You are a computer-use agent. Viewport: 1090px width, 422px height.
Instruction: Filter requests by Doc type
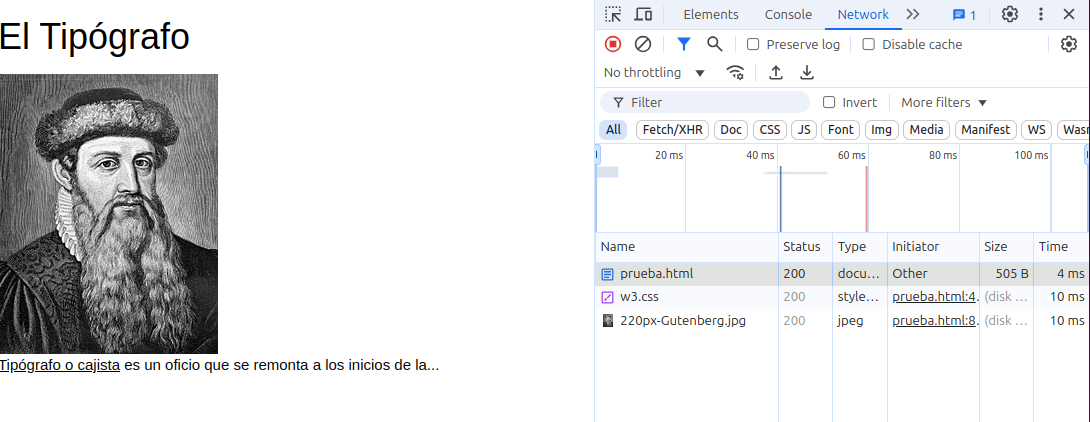click(731, 130)
